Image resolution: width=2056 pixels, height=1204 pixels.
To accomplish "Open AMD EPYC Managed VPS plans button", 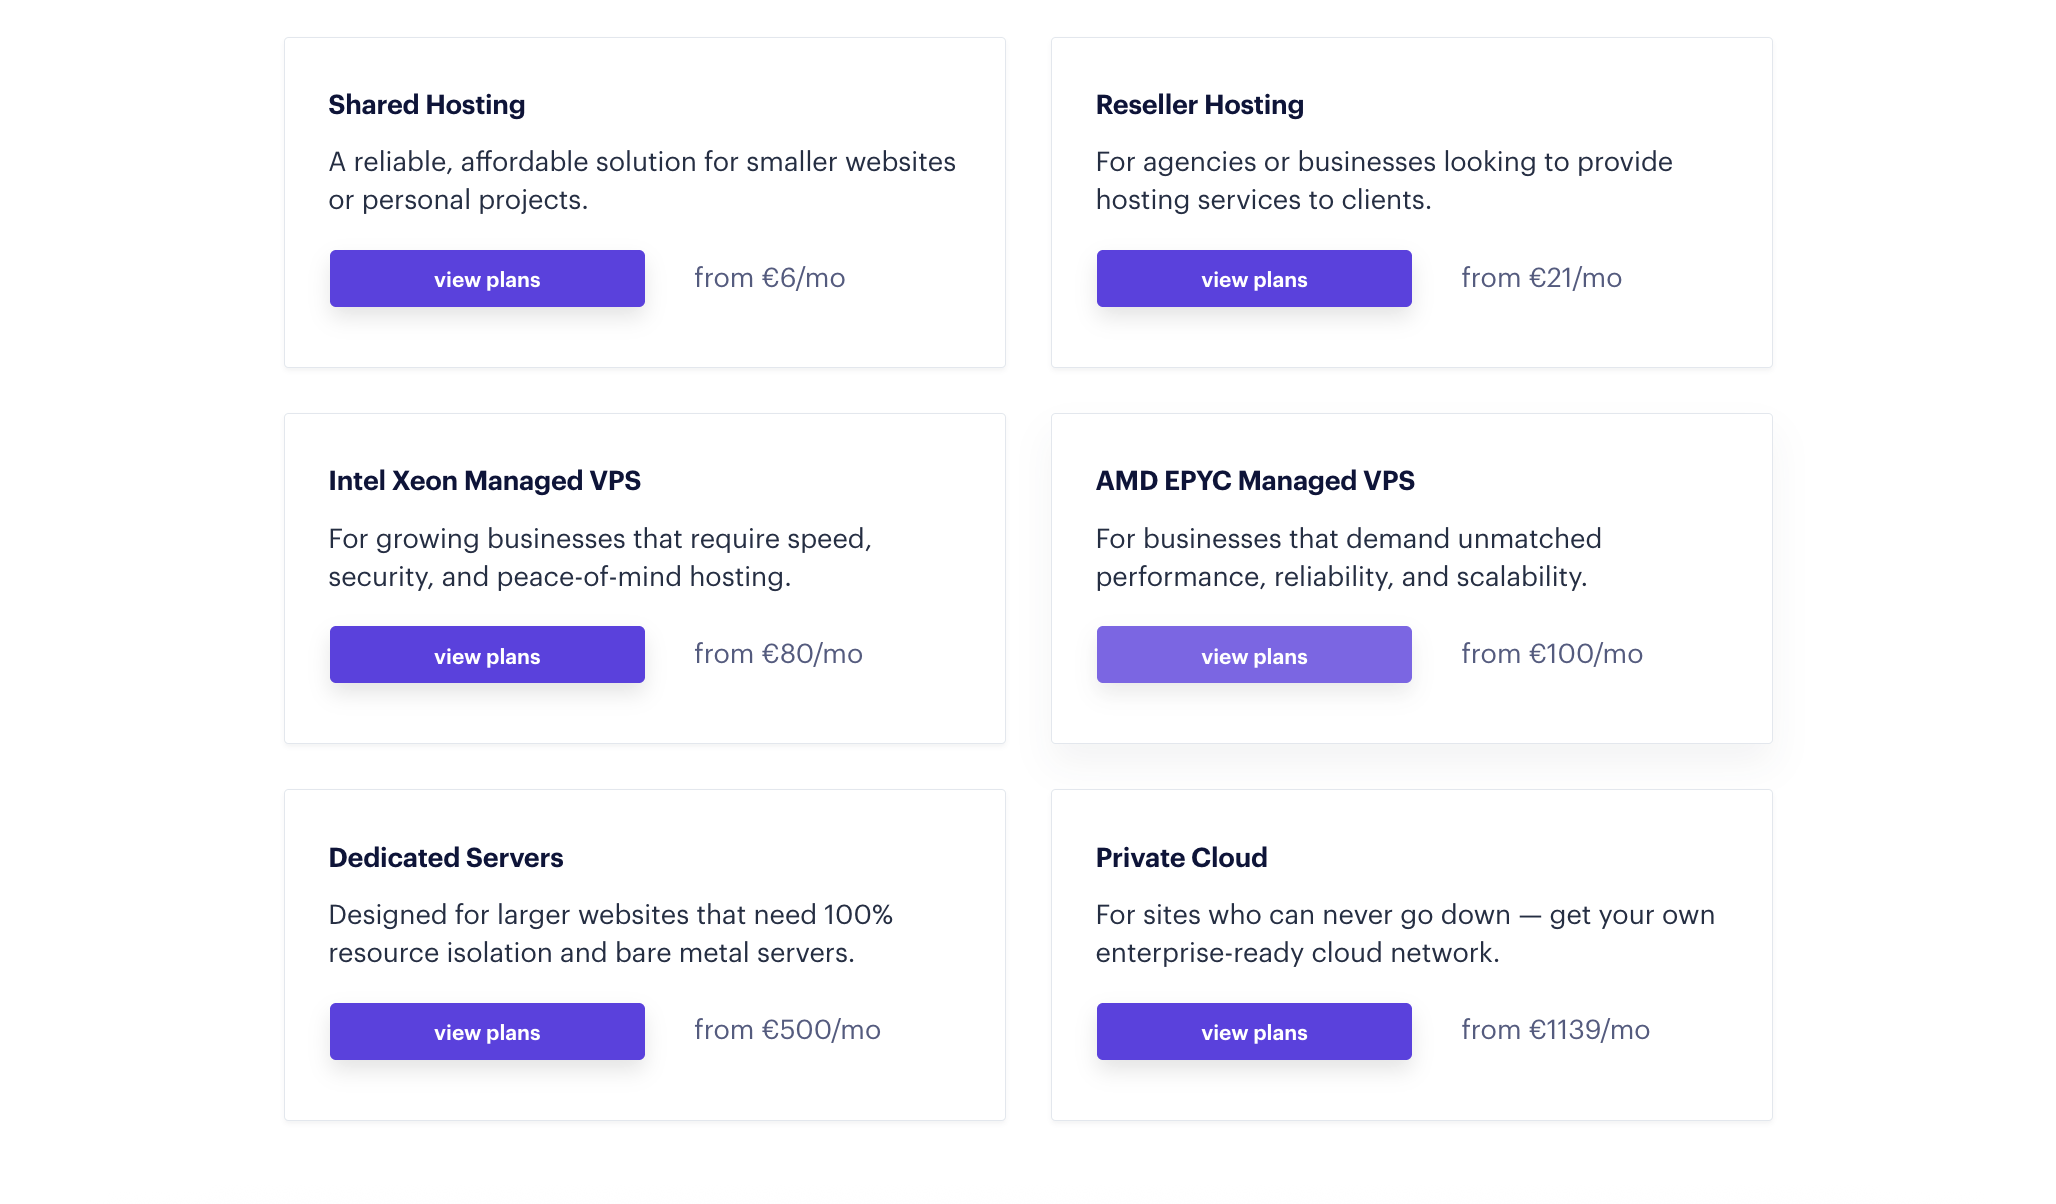I will coord(1254,655).
